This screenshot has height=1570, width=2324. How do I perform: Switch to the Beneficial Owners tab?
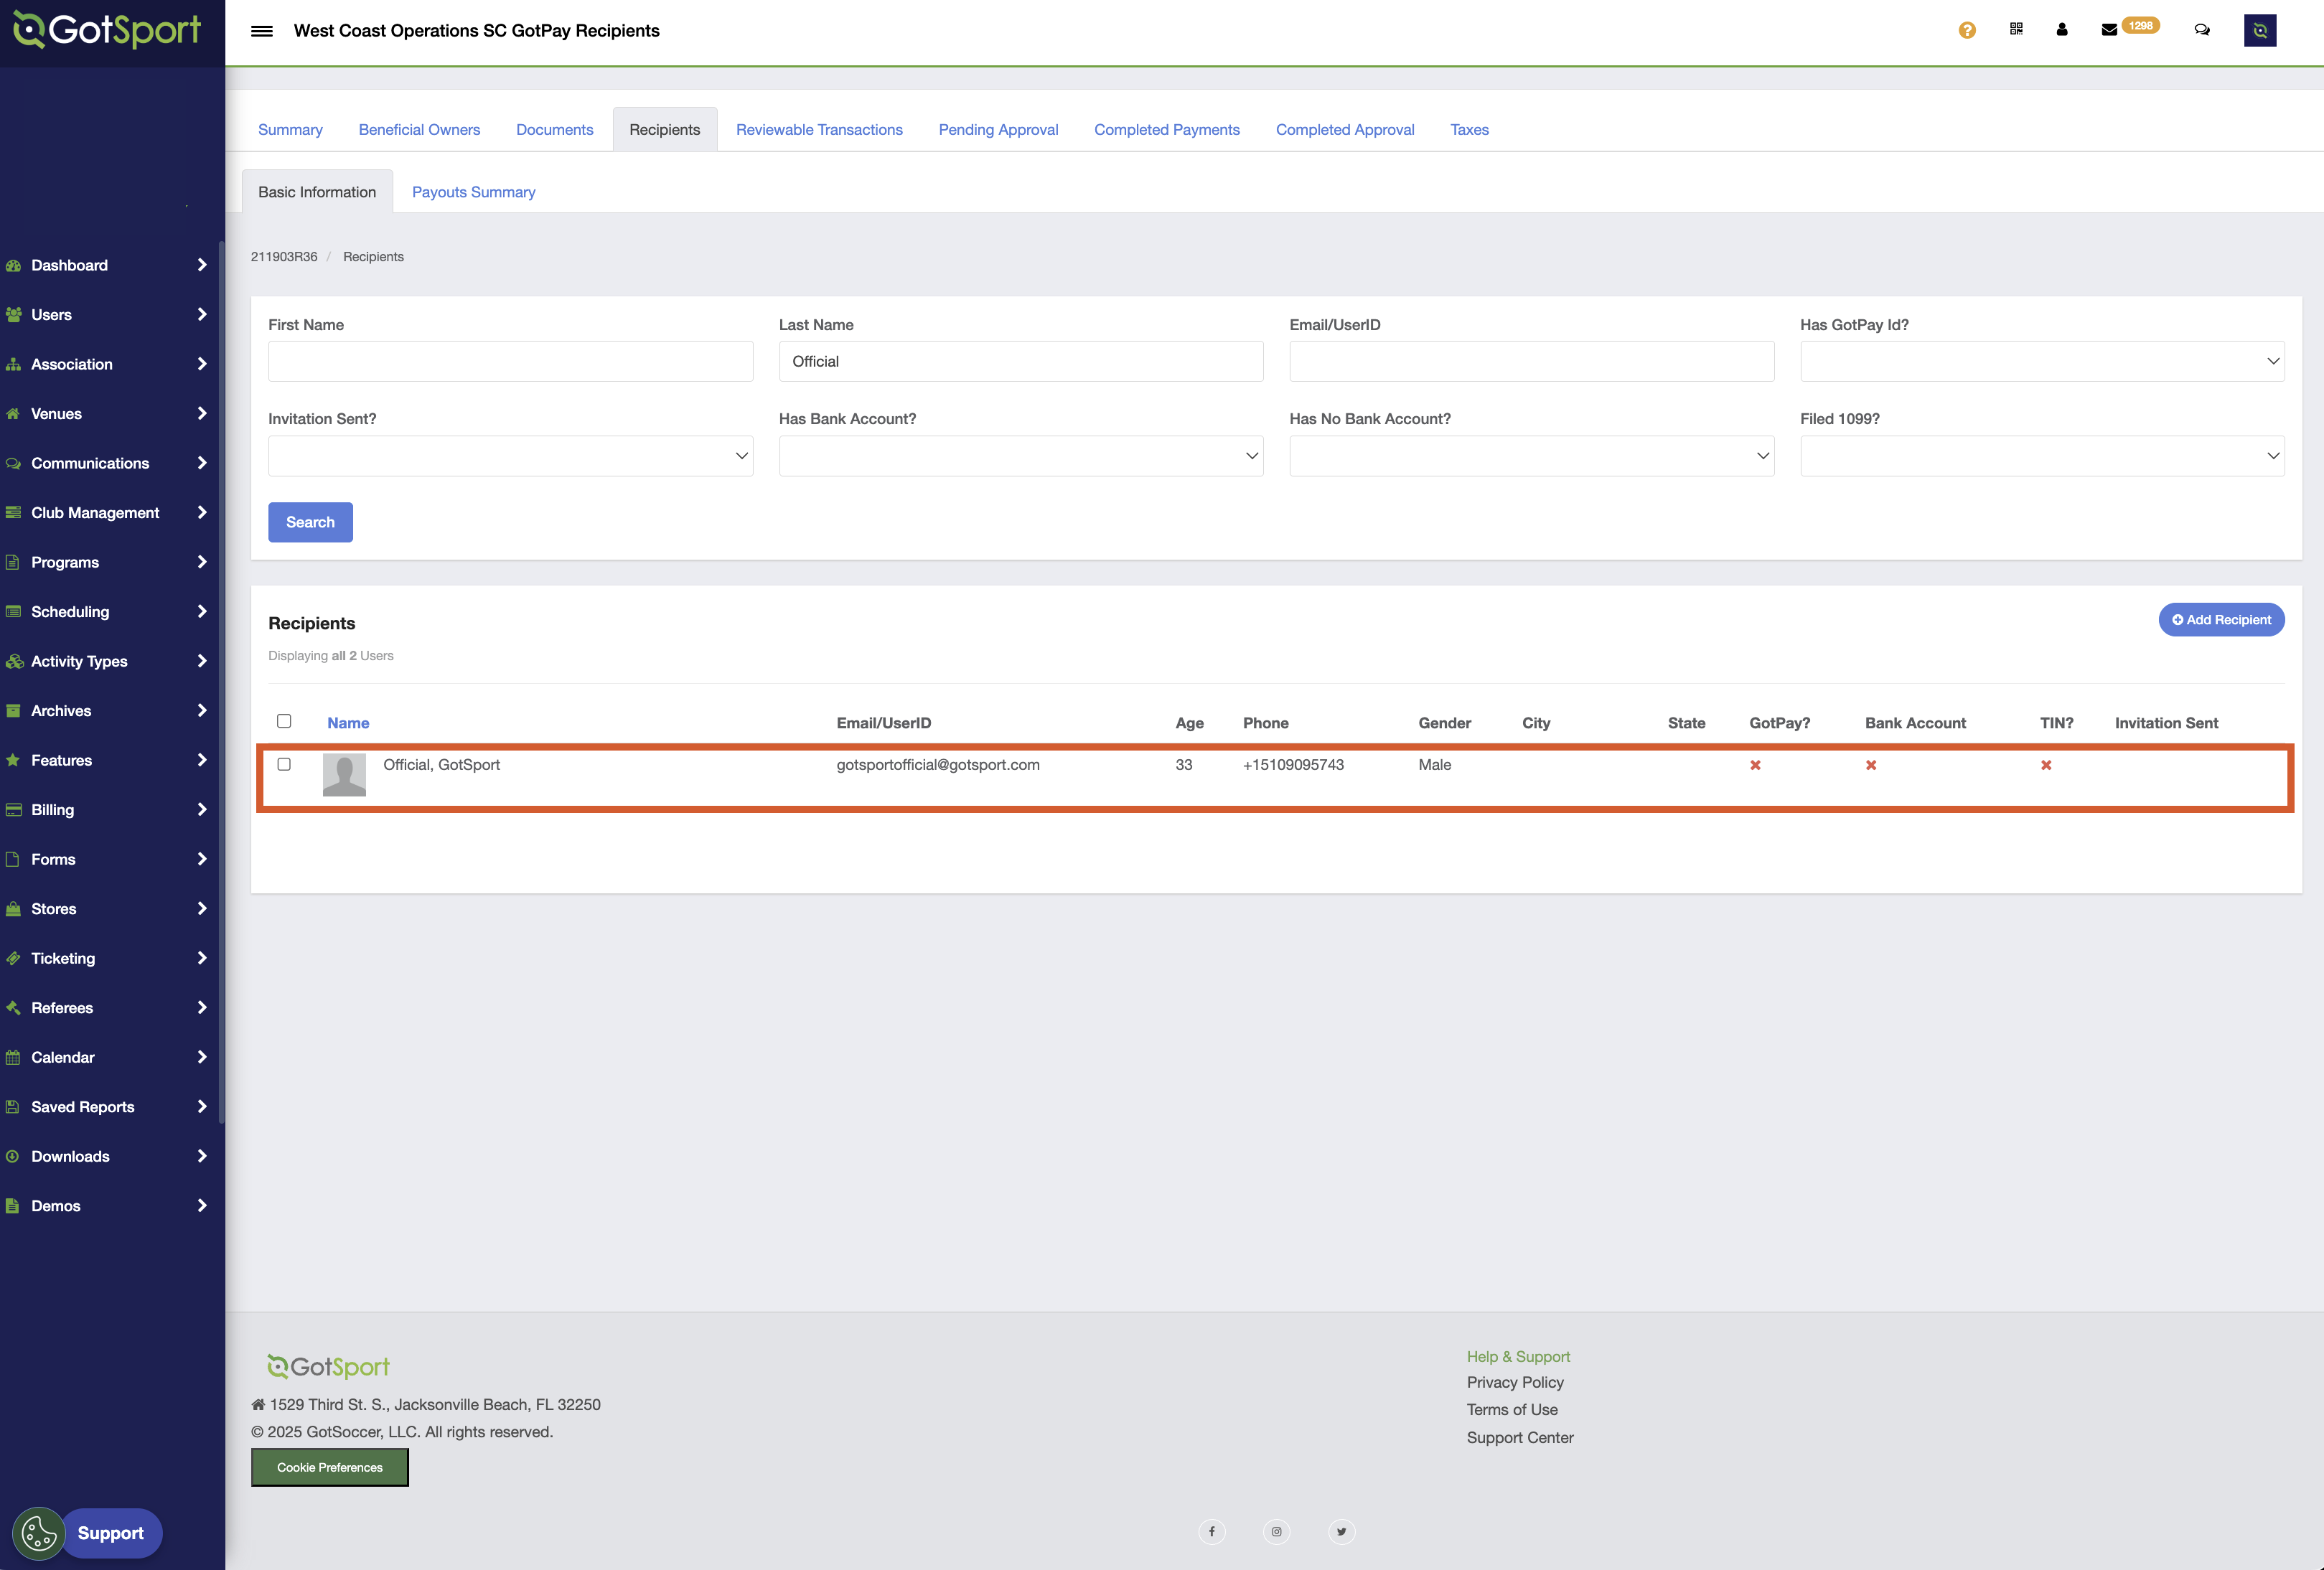(x=419, y=130)
